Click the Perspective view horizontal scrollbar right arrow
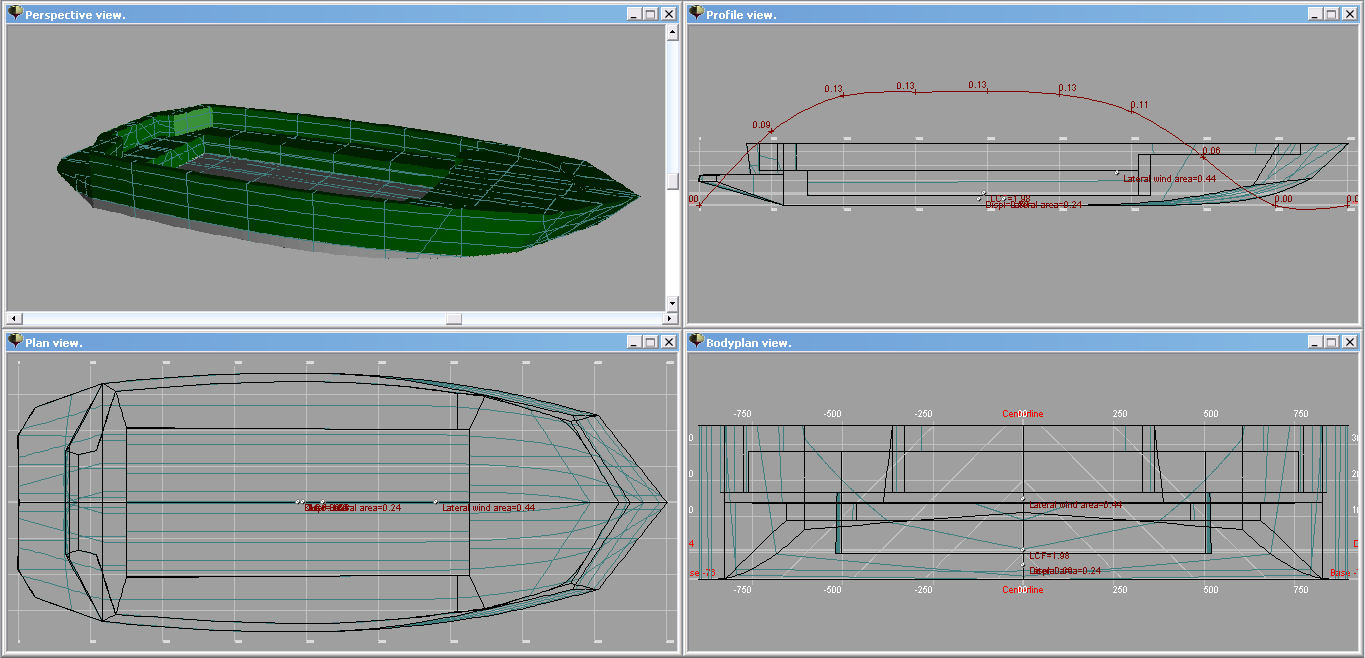The image size is (1365, 658). (657, 318)
